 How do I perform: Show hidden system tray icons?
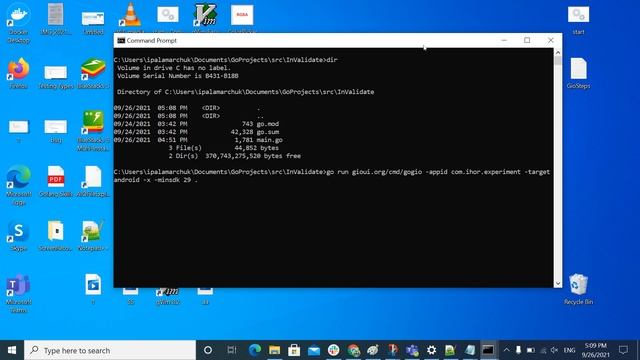coord(506,350)
